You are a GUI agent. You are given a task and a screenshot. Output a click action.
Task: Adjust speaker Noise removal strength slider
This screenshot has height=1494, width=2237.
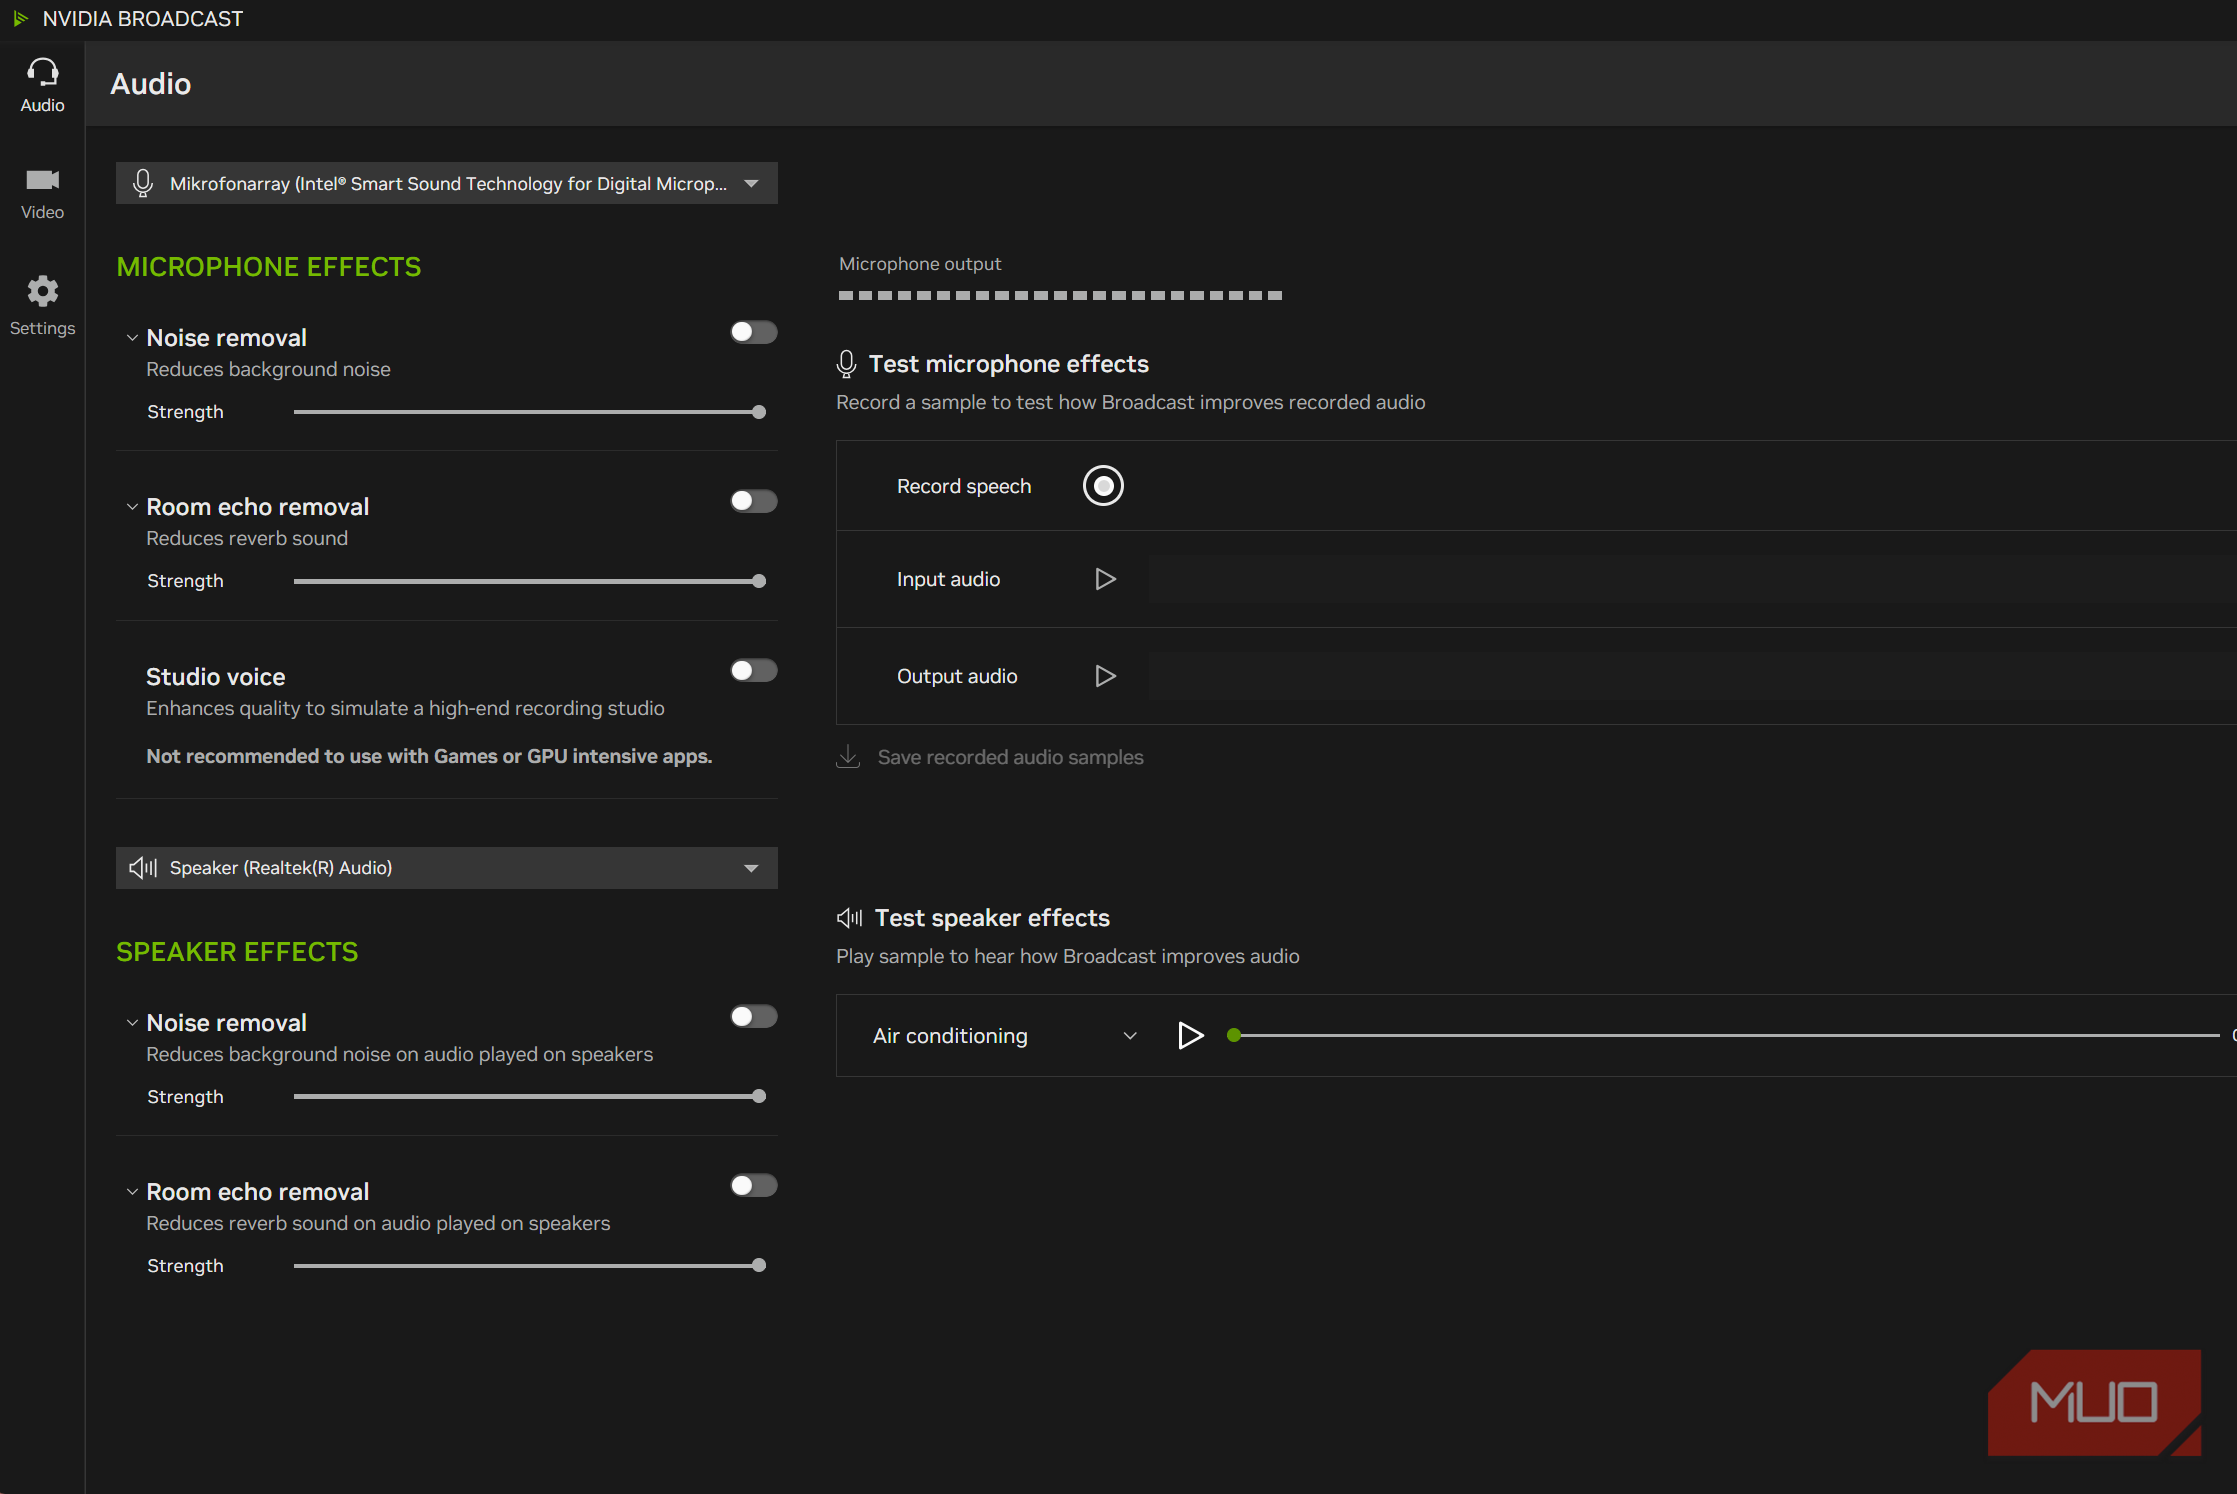point(529,1097)
